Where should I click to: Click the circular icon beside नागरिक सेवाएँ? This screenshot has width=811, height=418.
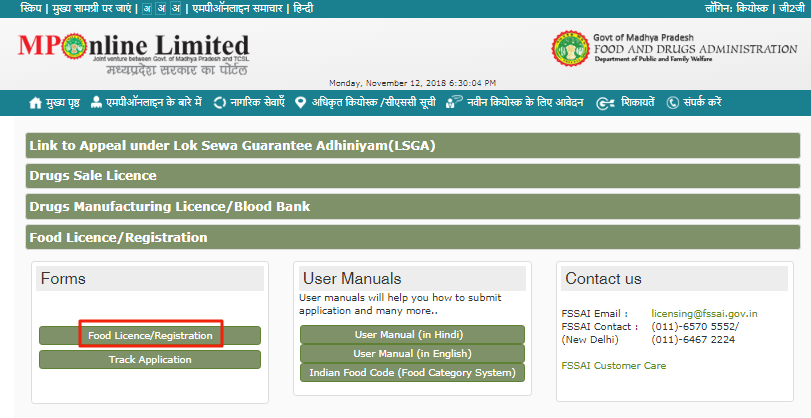220,103
